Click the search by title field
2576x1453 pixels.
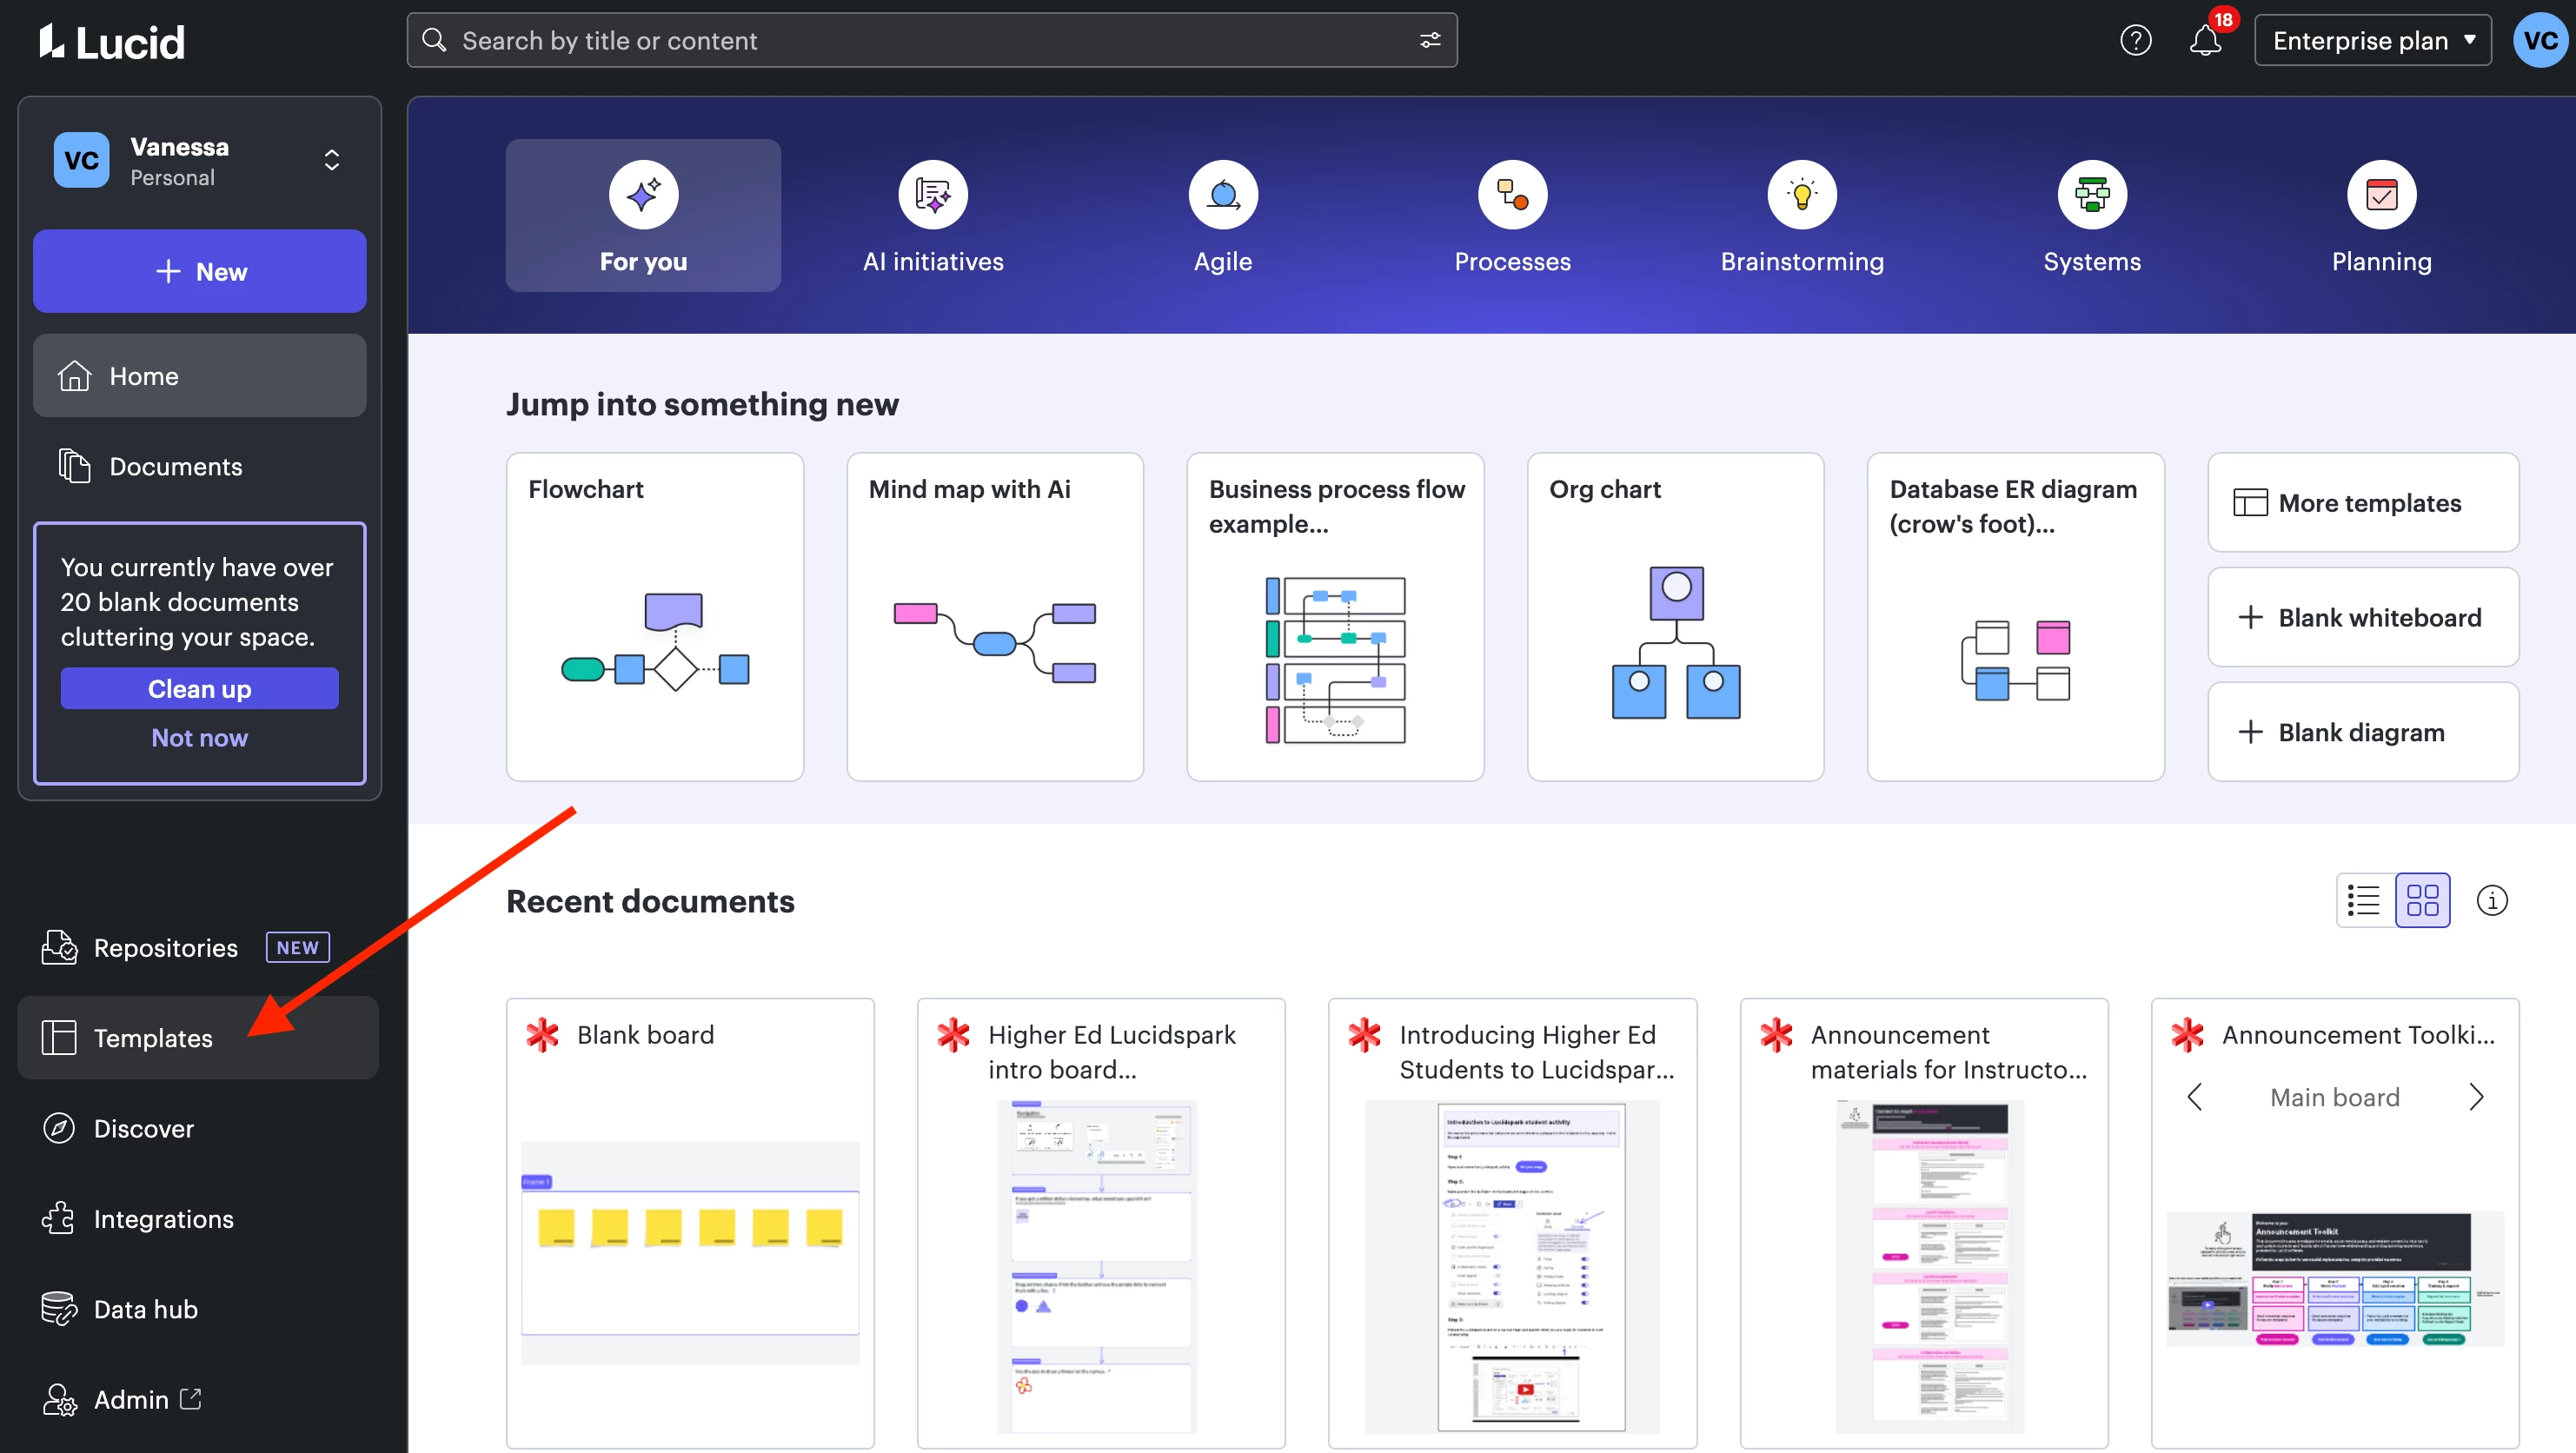point(920,40)
